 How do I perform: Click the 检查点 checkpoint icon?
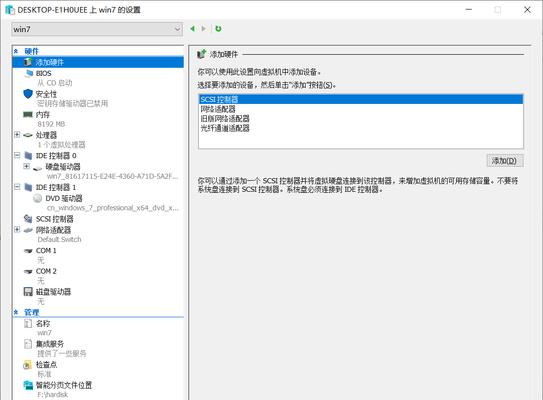pos(28,365)
